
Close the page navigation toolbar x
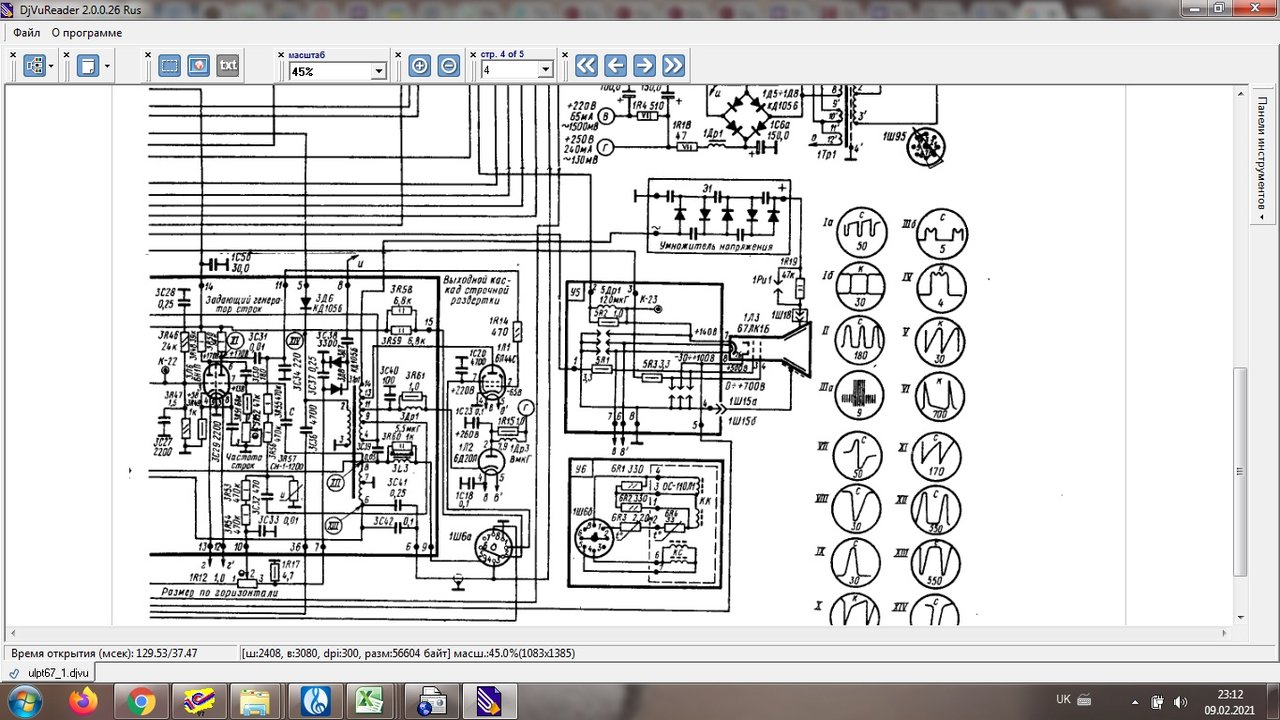coord(473,55)
